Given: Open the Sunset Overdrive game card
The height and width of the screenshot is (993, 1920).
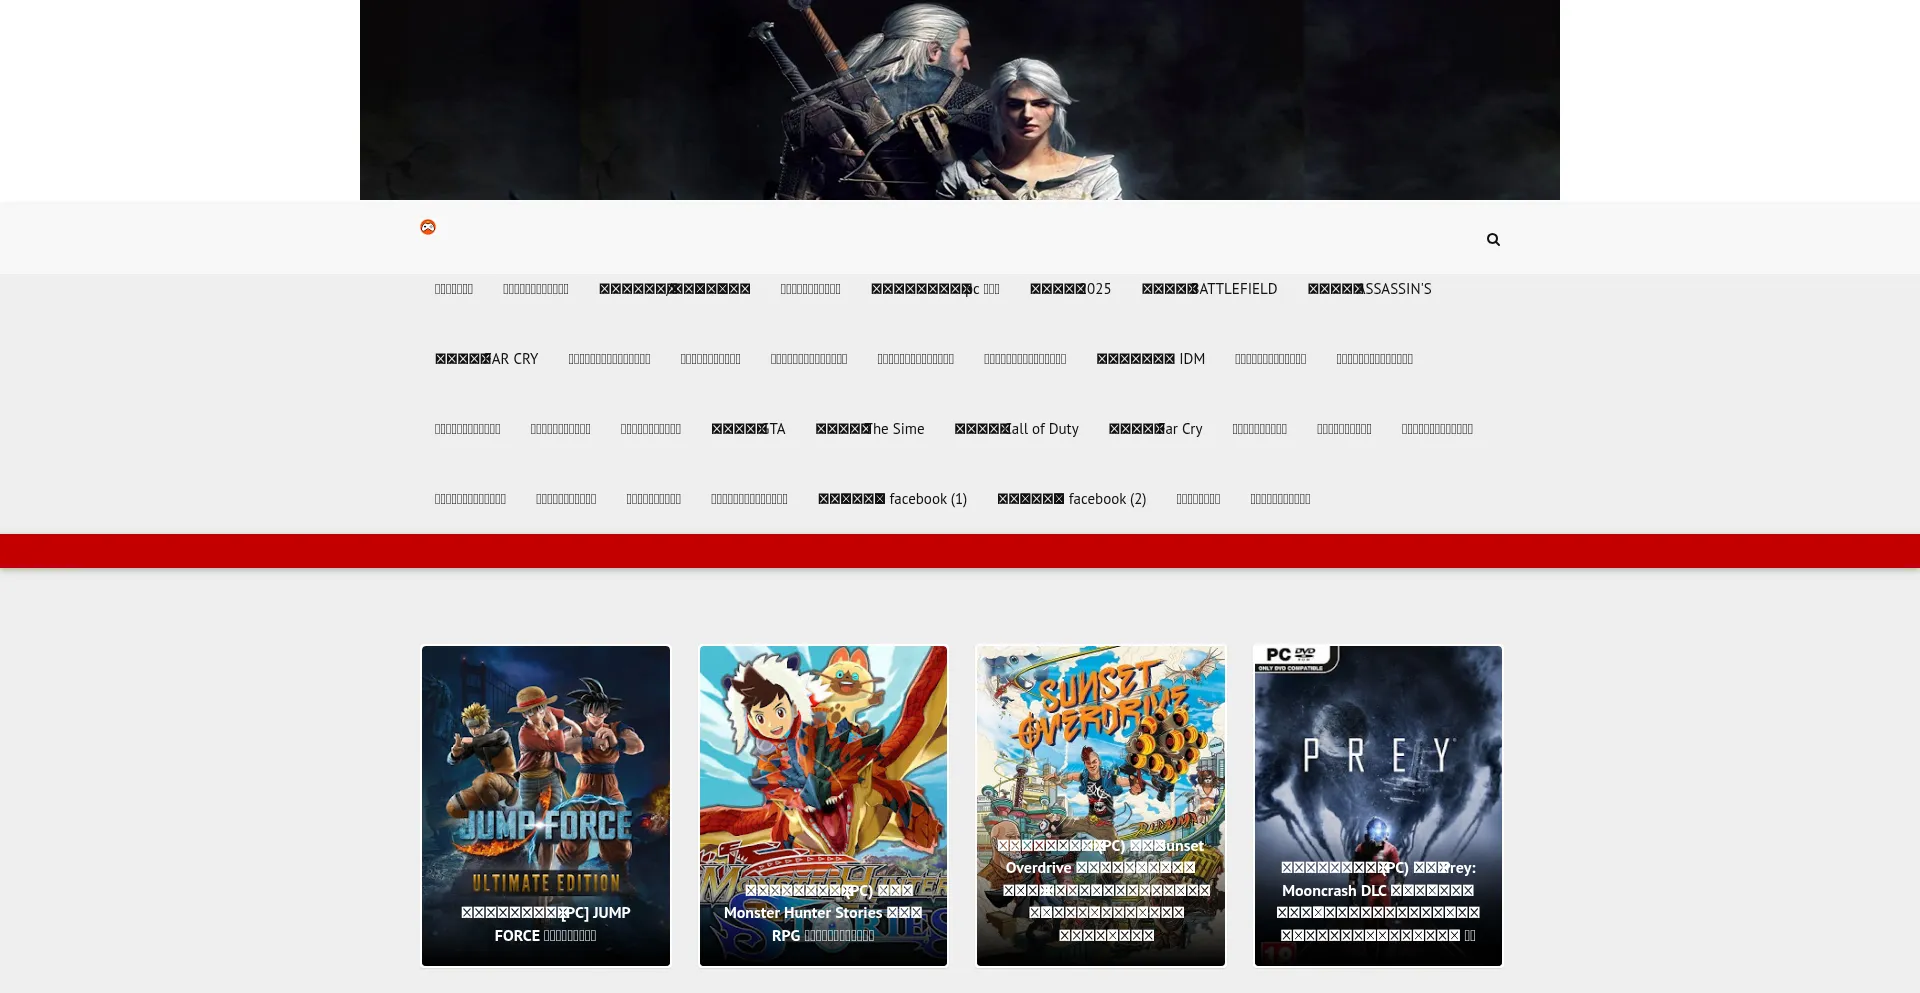Looking at the screenshot, I should tap(1101, 806).
